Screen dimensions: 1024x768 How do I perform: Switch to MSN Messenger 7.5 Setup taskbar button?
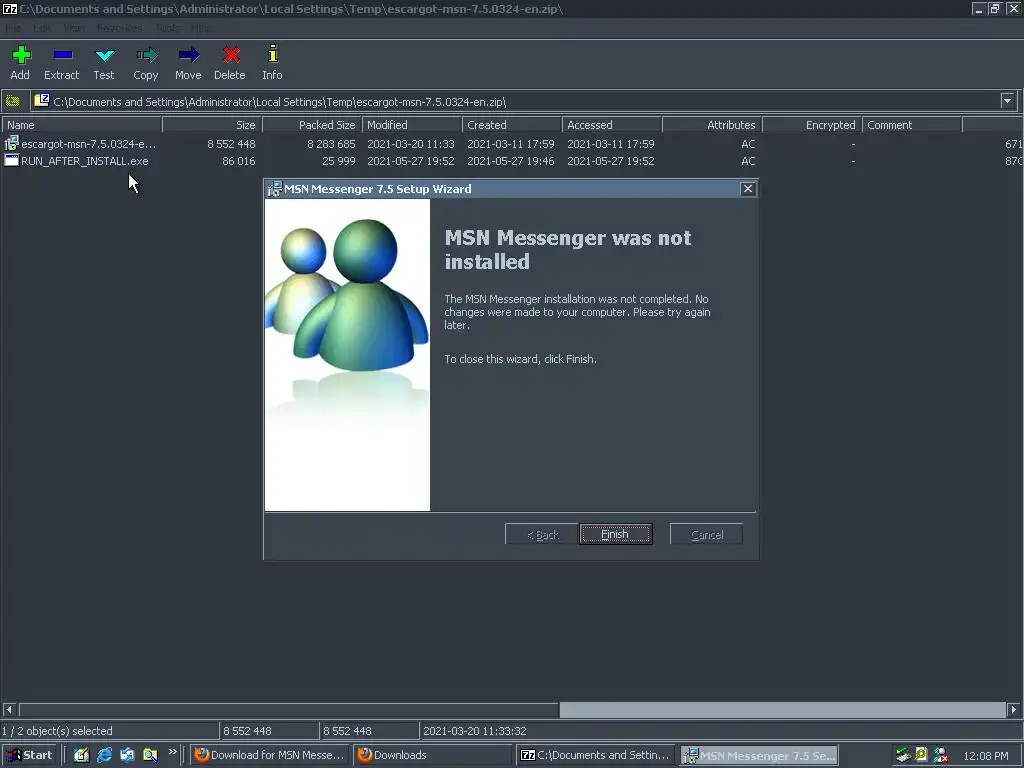pyautogui.click(x=759, y=755)
